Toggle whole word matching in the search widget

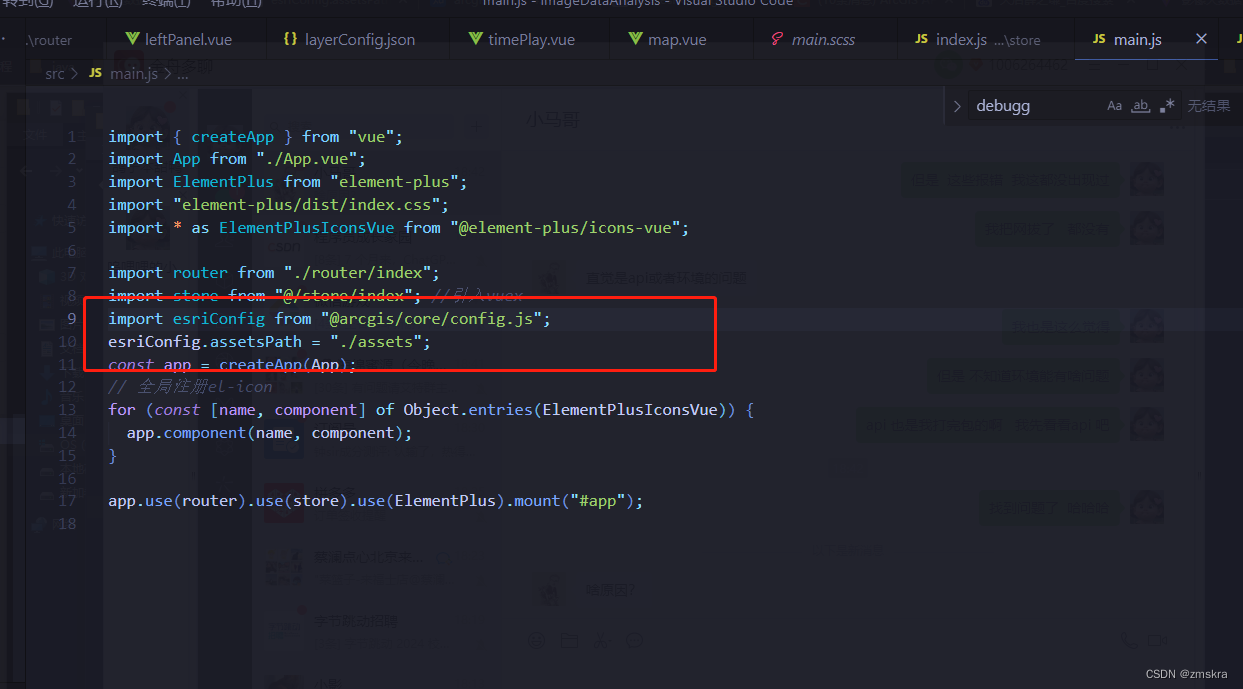[x=1141, y=105]
